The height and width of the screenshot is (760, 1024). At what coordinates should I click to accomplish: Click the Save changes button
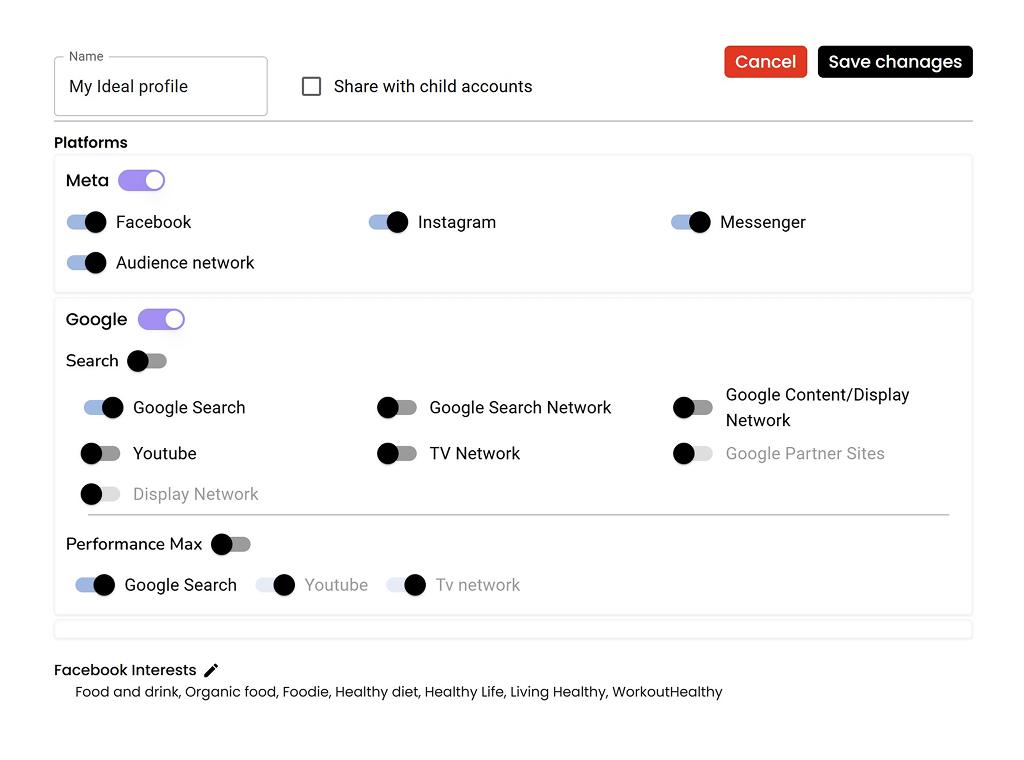(894, 61)
